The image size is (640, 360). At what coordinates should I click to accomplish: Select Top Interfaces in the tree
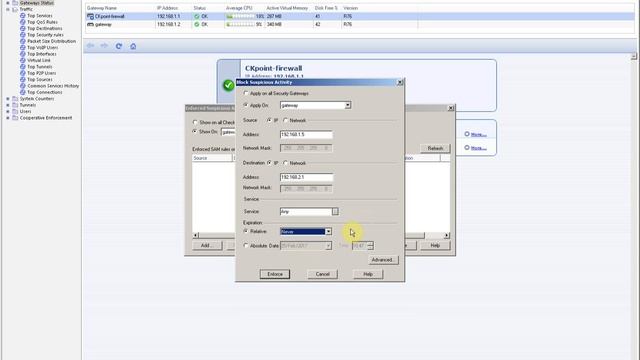coord(42,54)
